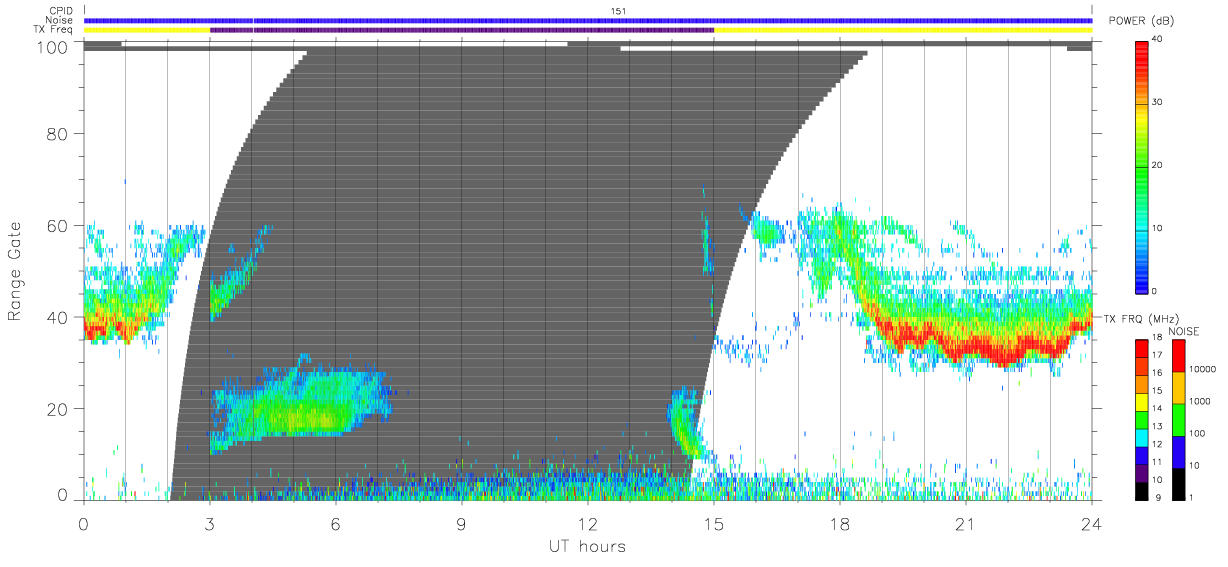Click the 16 label on TX FRQ legend
The image size is (1228, 567).
click(1157, 373)
